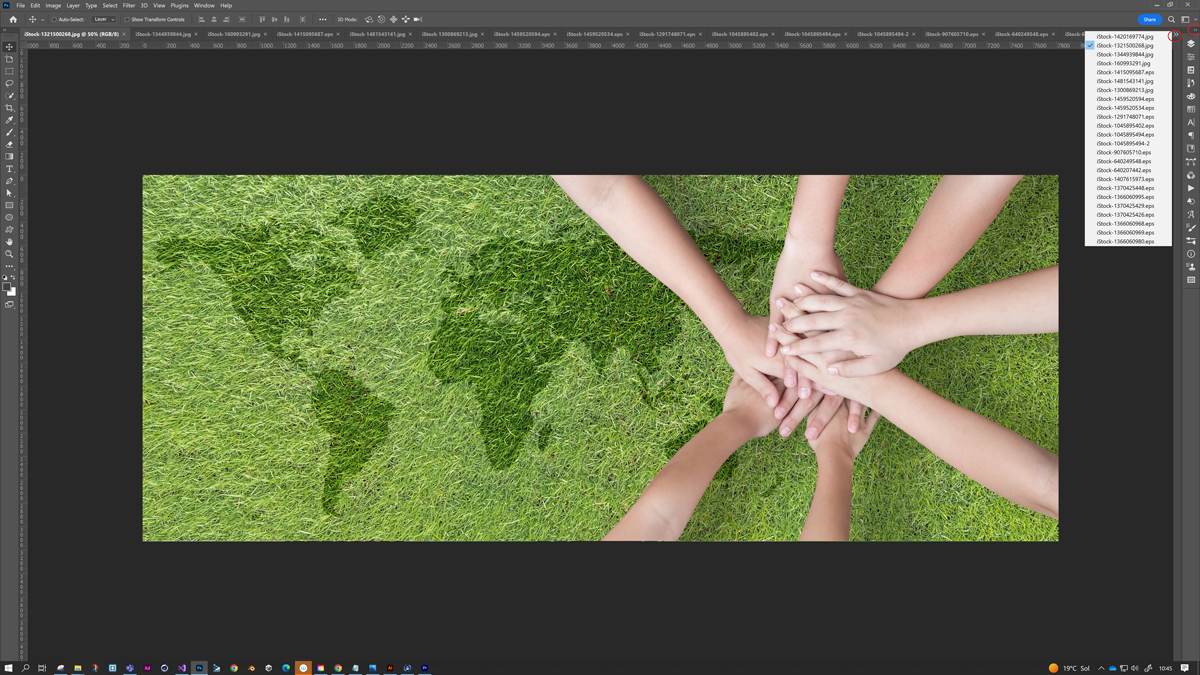This screenshot has width=1200, height=675.
Task: Click the Windows Start button
Action: point(8,667)
